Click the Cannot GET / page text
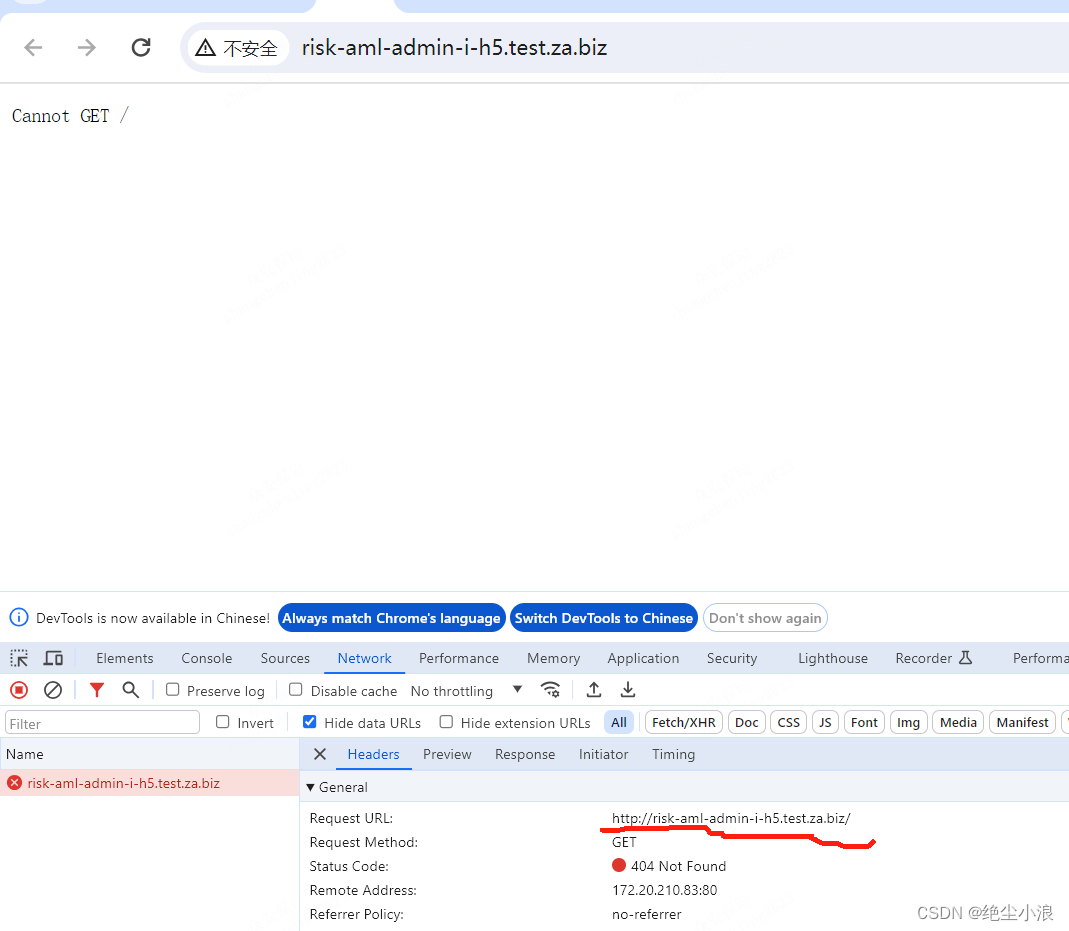 click(70, 116)
